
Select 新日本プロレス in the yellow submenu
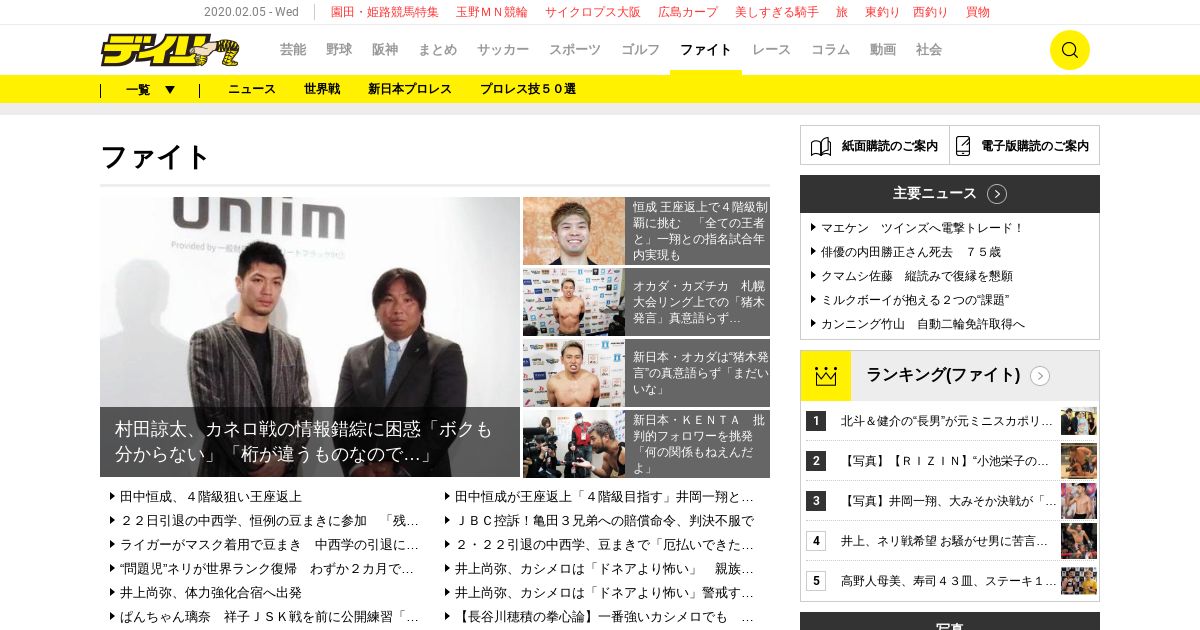[410, 89]
